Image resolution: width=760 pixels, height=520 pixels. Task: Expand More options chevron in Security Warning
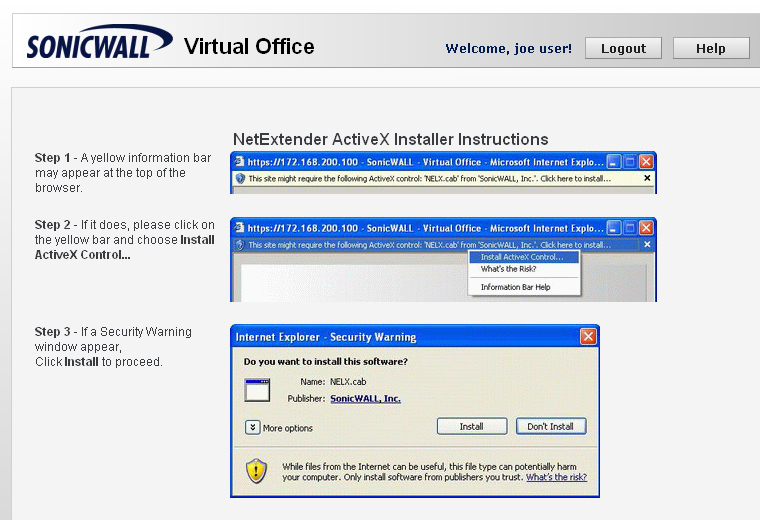click(x=253, y=427)
